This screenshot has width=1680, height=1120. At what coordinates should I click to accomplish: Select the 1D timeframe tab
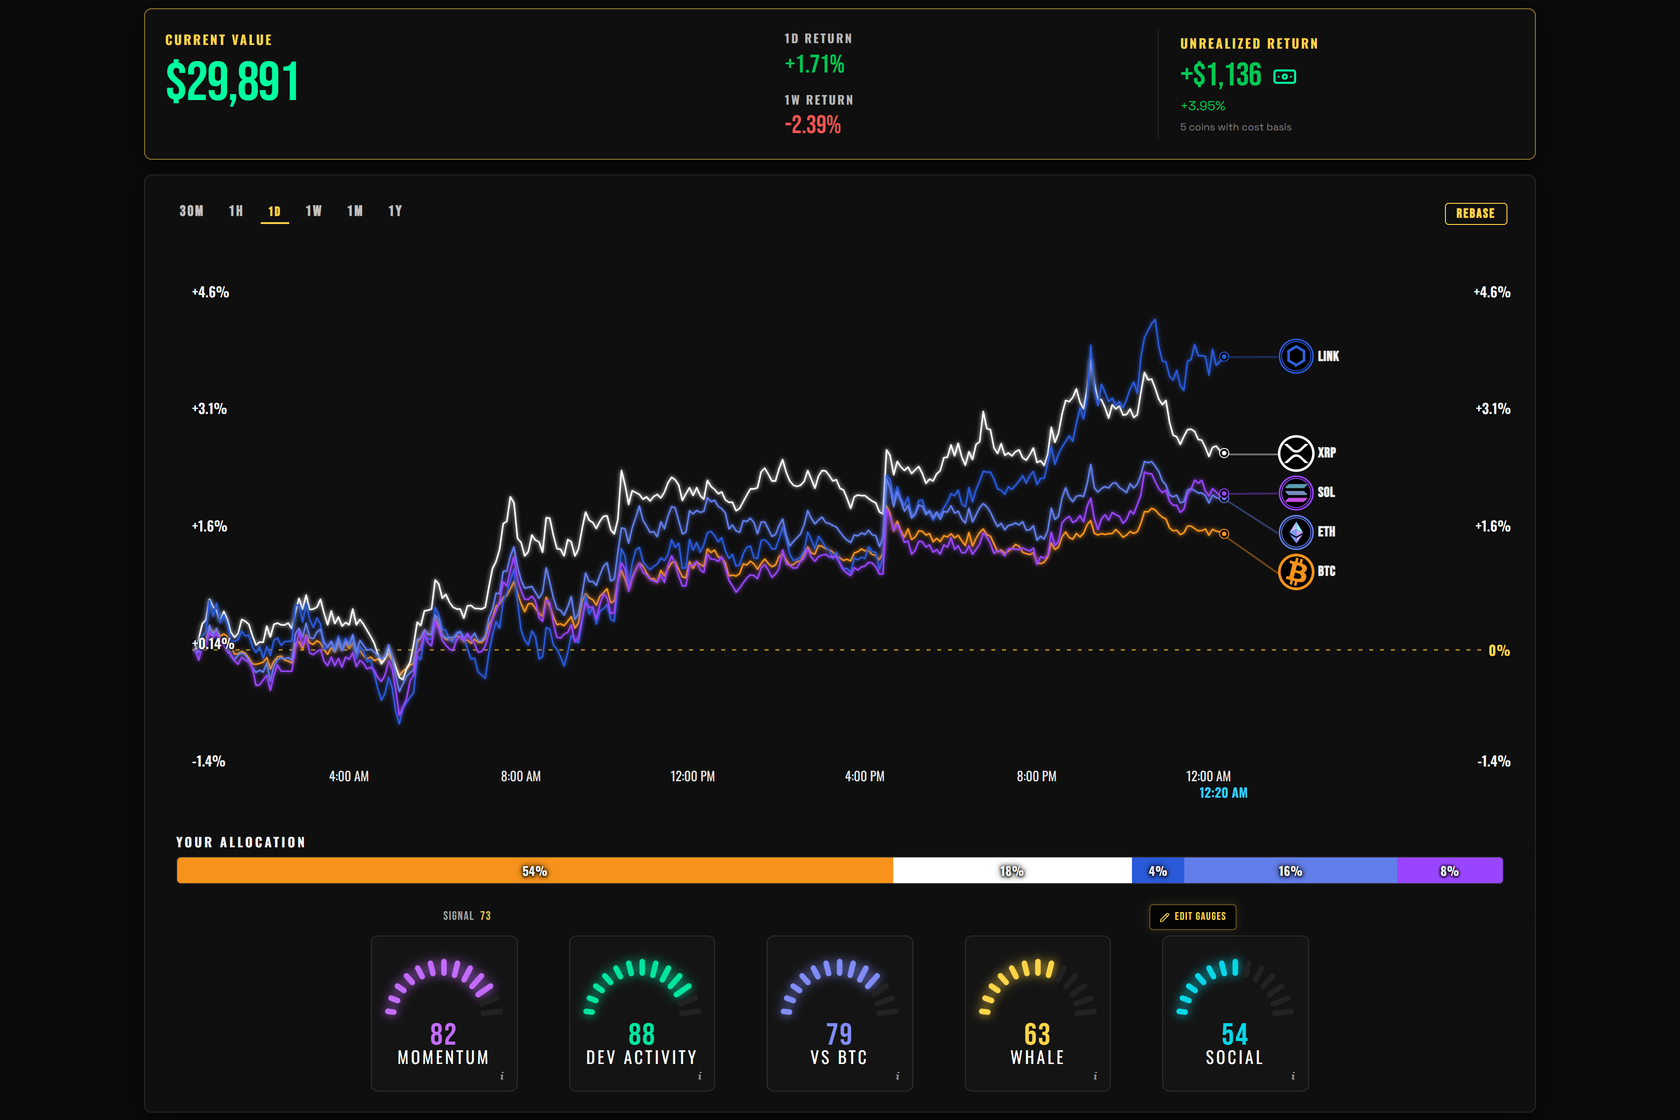[275, 211]
